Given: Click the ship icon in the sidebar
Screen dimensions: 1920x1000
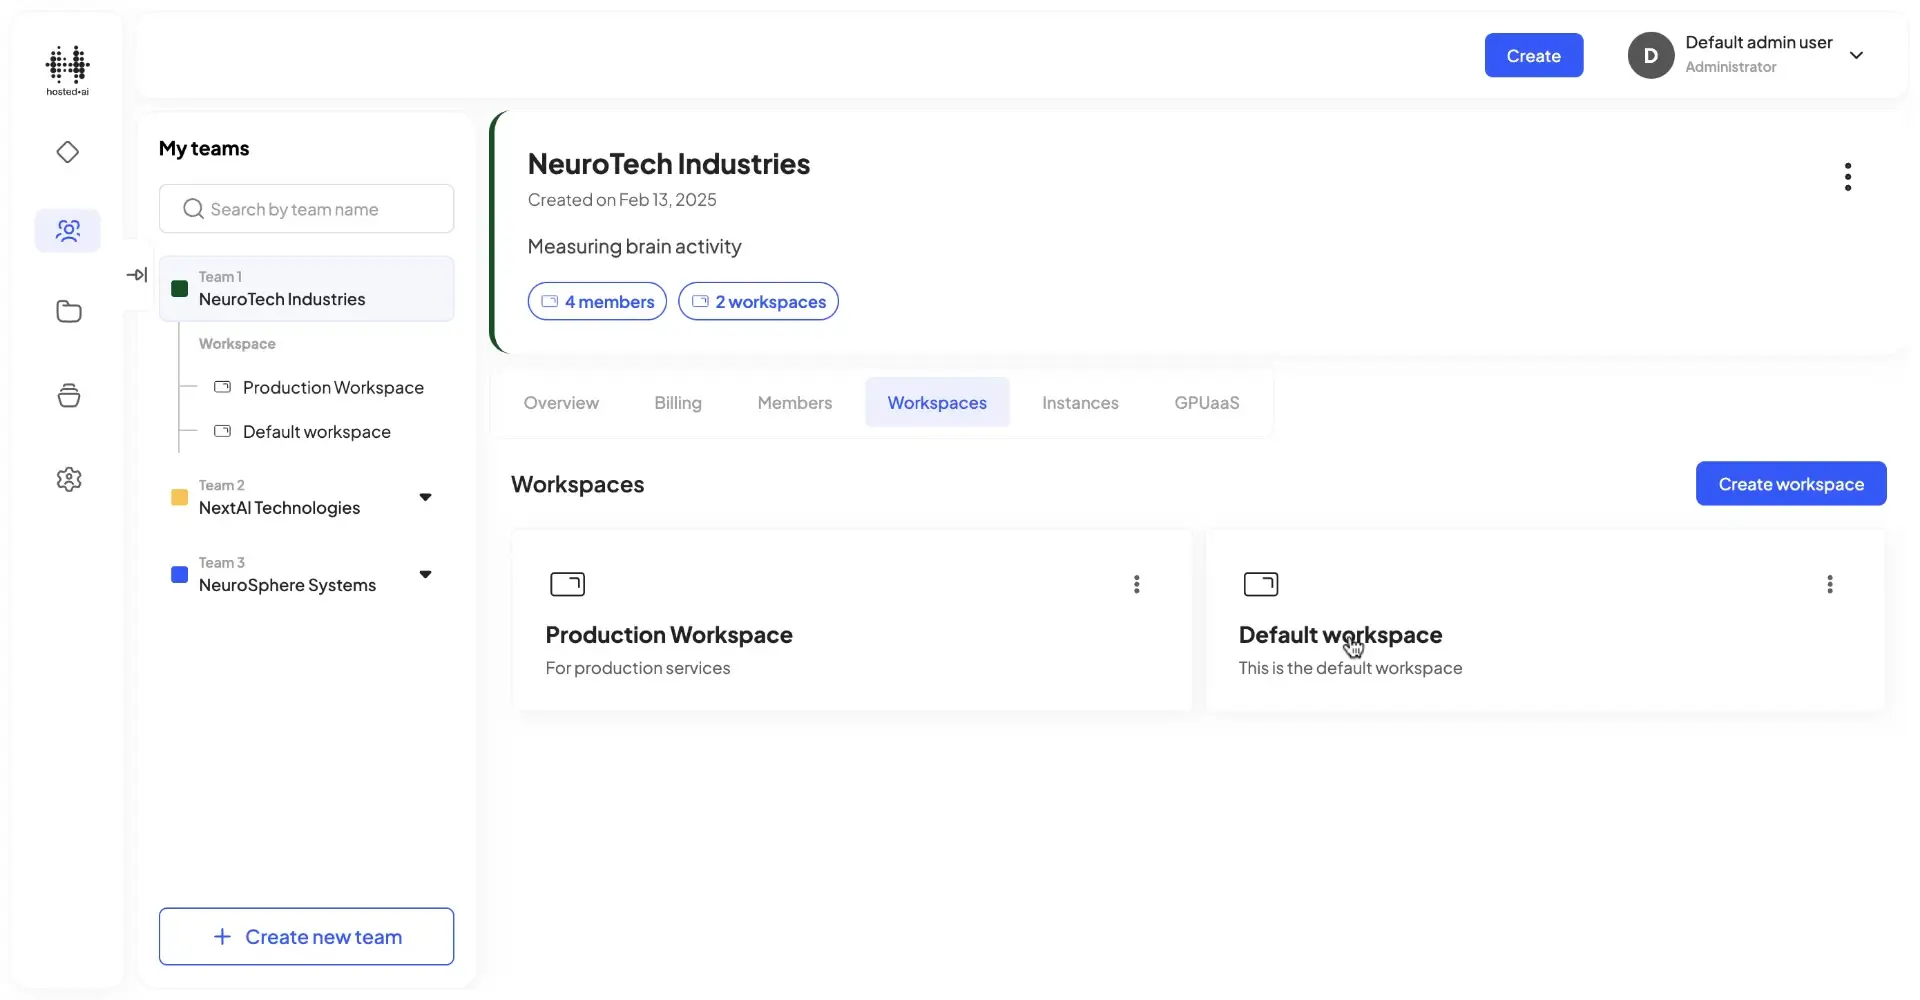Looking at the screenshot, I should click(x=67, y=395).
